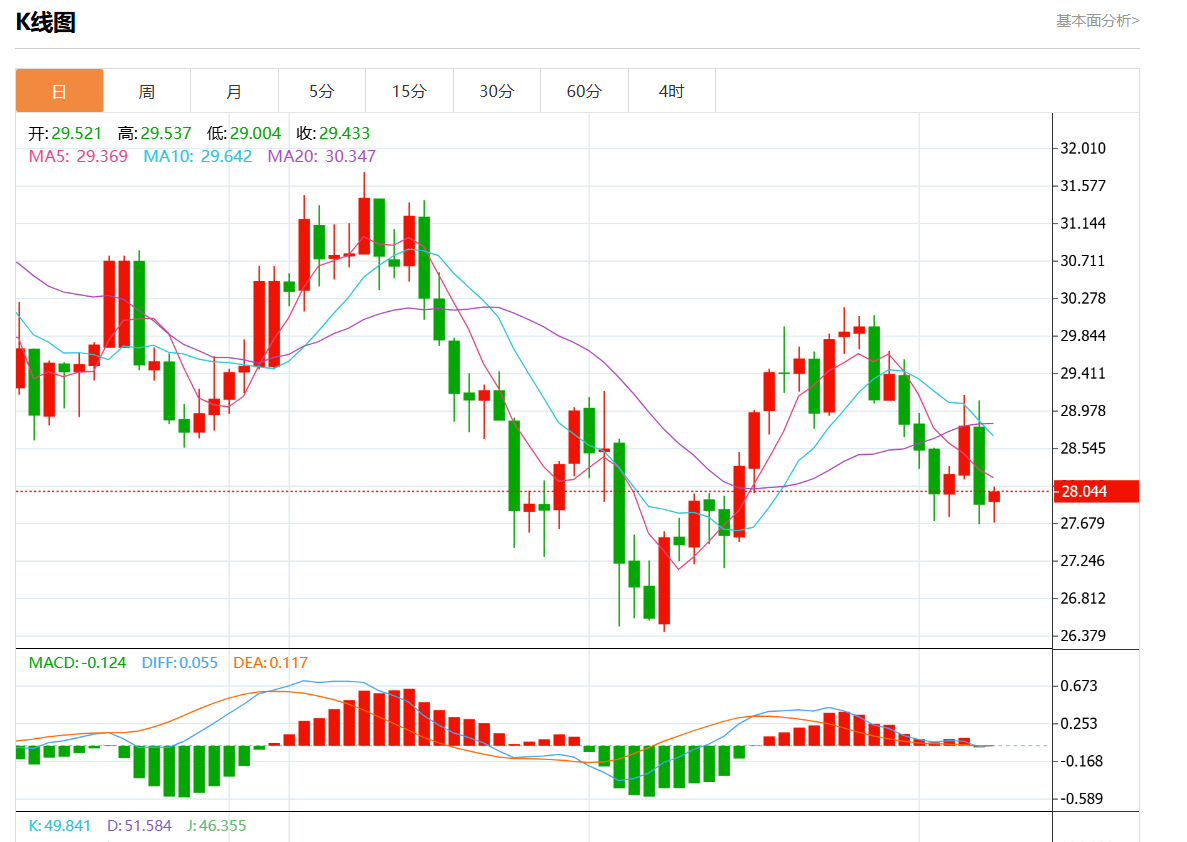Screen dimensions: 1187x842
Task: Click the K线图 heading
Action: (45, 22)
